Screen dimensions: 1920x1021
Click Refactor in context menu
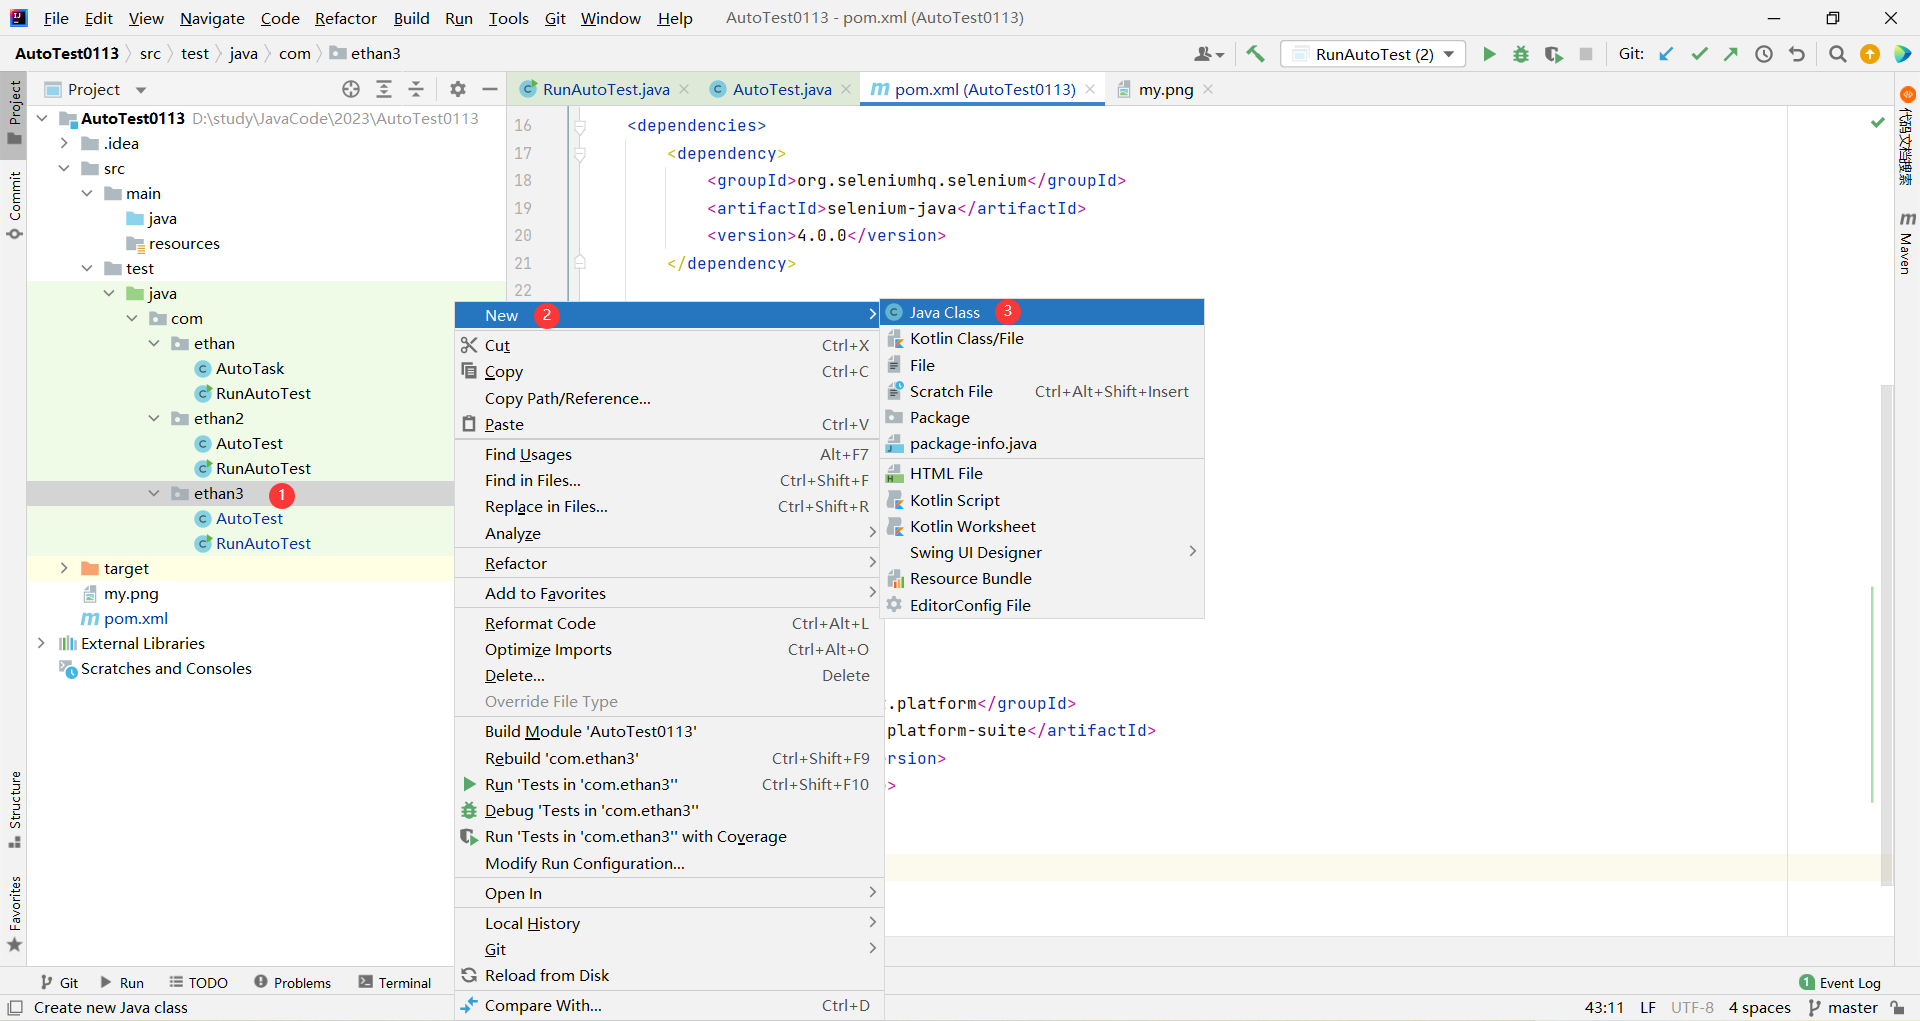[668, 563]
